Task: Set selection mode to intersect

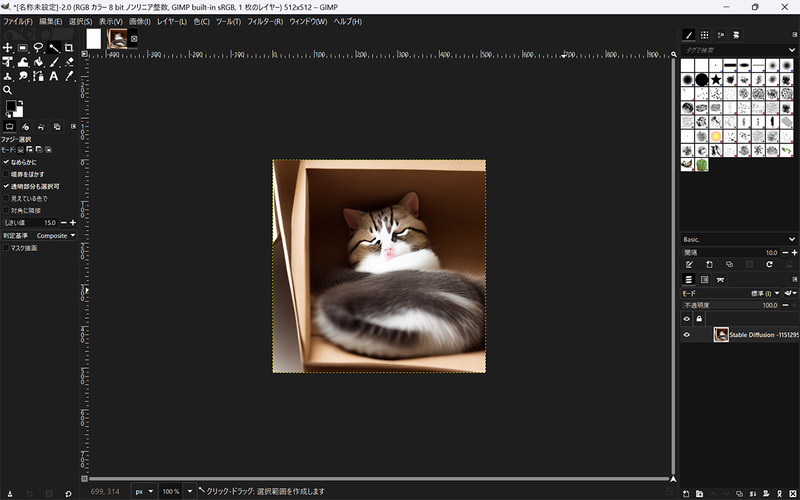Action: click(x=48, y=150)
